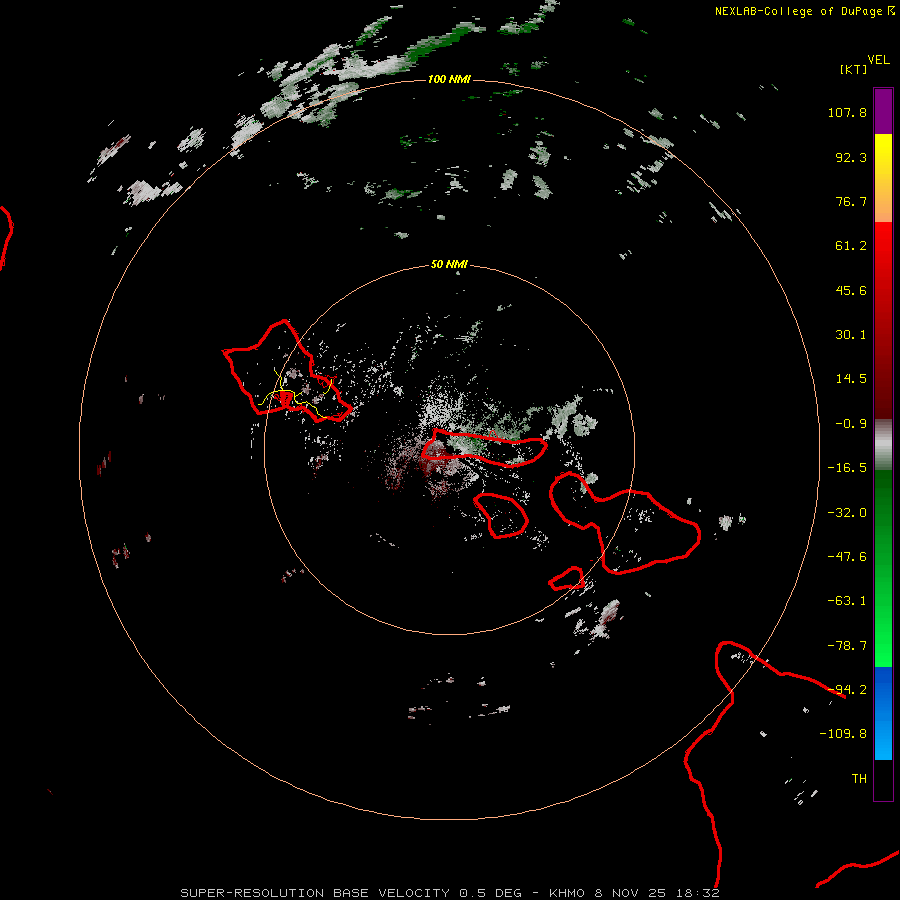Click the TH legend label
The height and width of the screenshot is (900, 900).
click(859, 779)
